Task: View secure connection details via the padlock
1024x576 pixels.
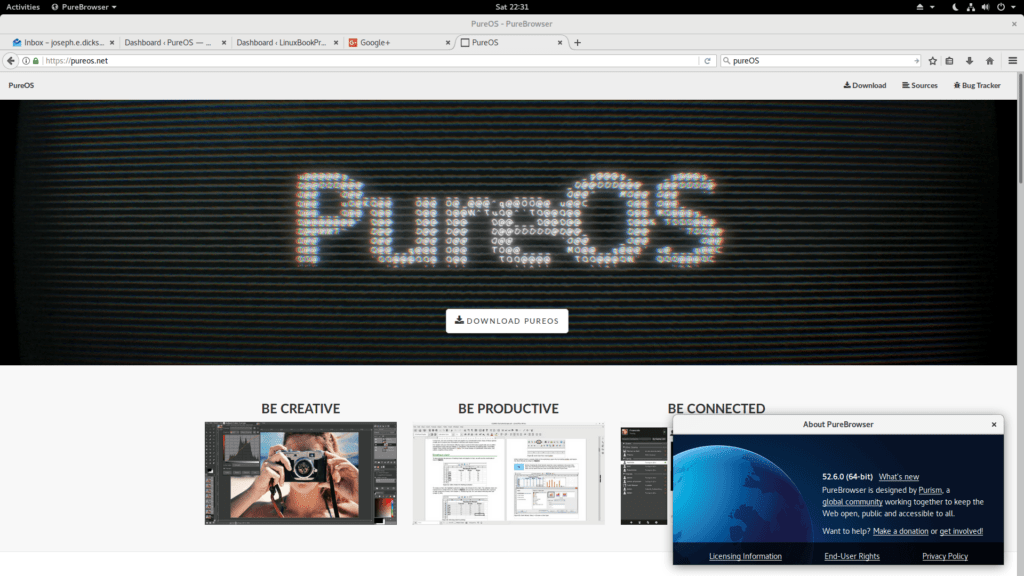Action: [36, 61]
